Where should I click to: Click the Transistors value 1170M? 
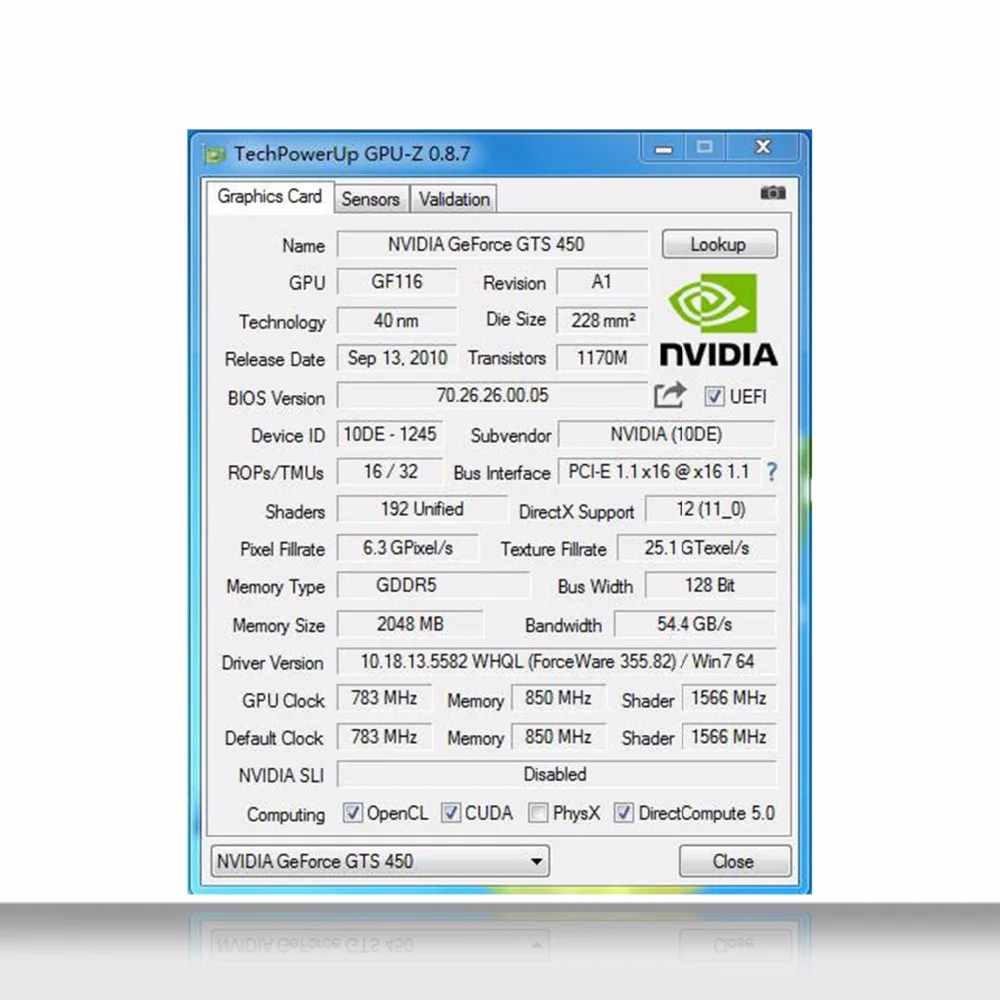pos(602,358)
